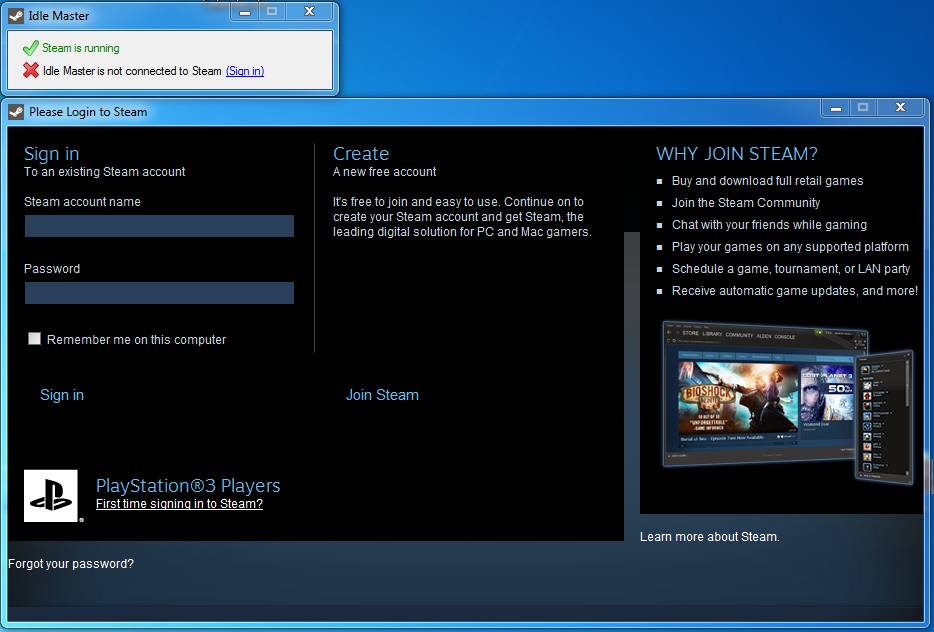This screenshot has width=934, height=632.
Task: Focus the Steam account name field
Action: click(159, 226)
